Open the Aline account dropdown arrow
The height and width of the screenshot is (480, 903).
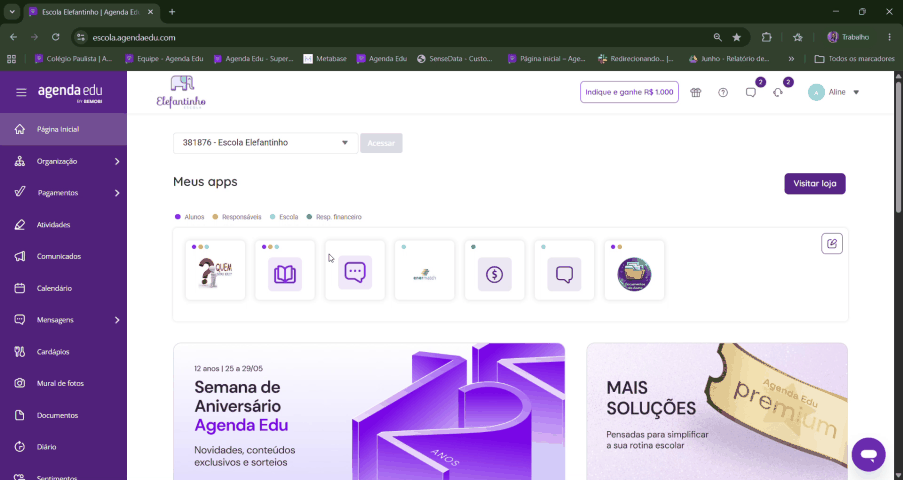(856, 92)
